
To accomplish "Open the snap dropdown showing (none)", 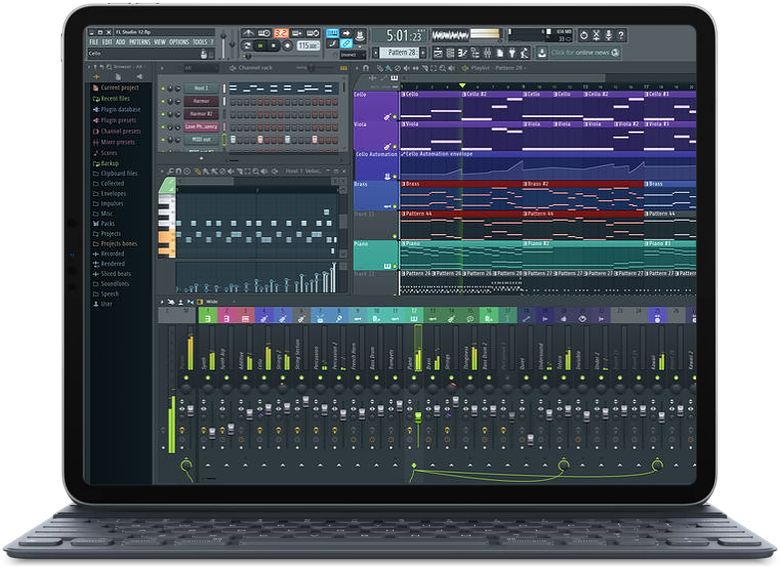I will pos(352,55).
